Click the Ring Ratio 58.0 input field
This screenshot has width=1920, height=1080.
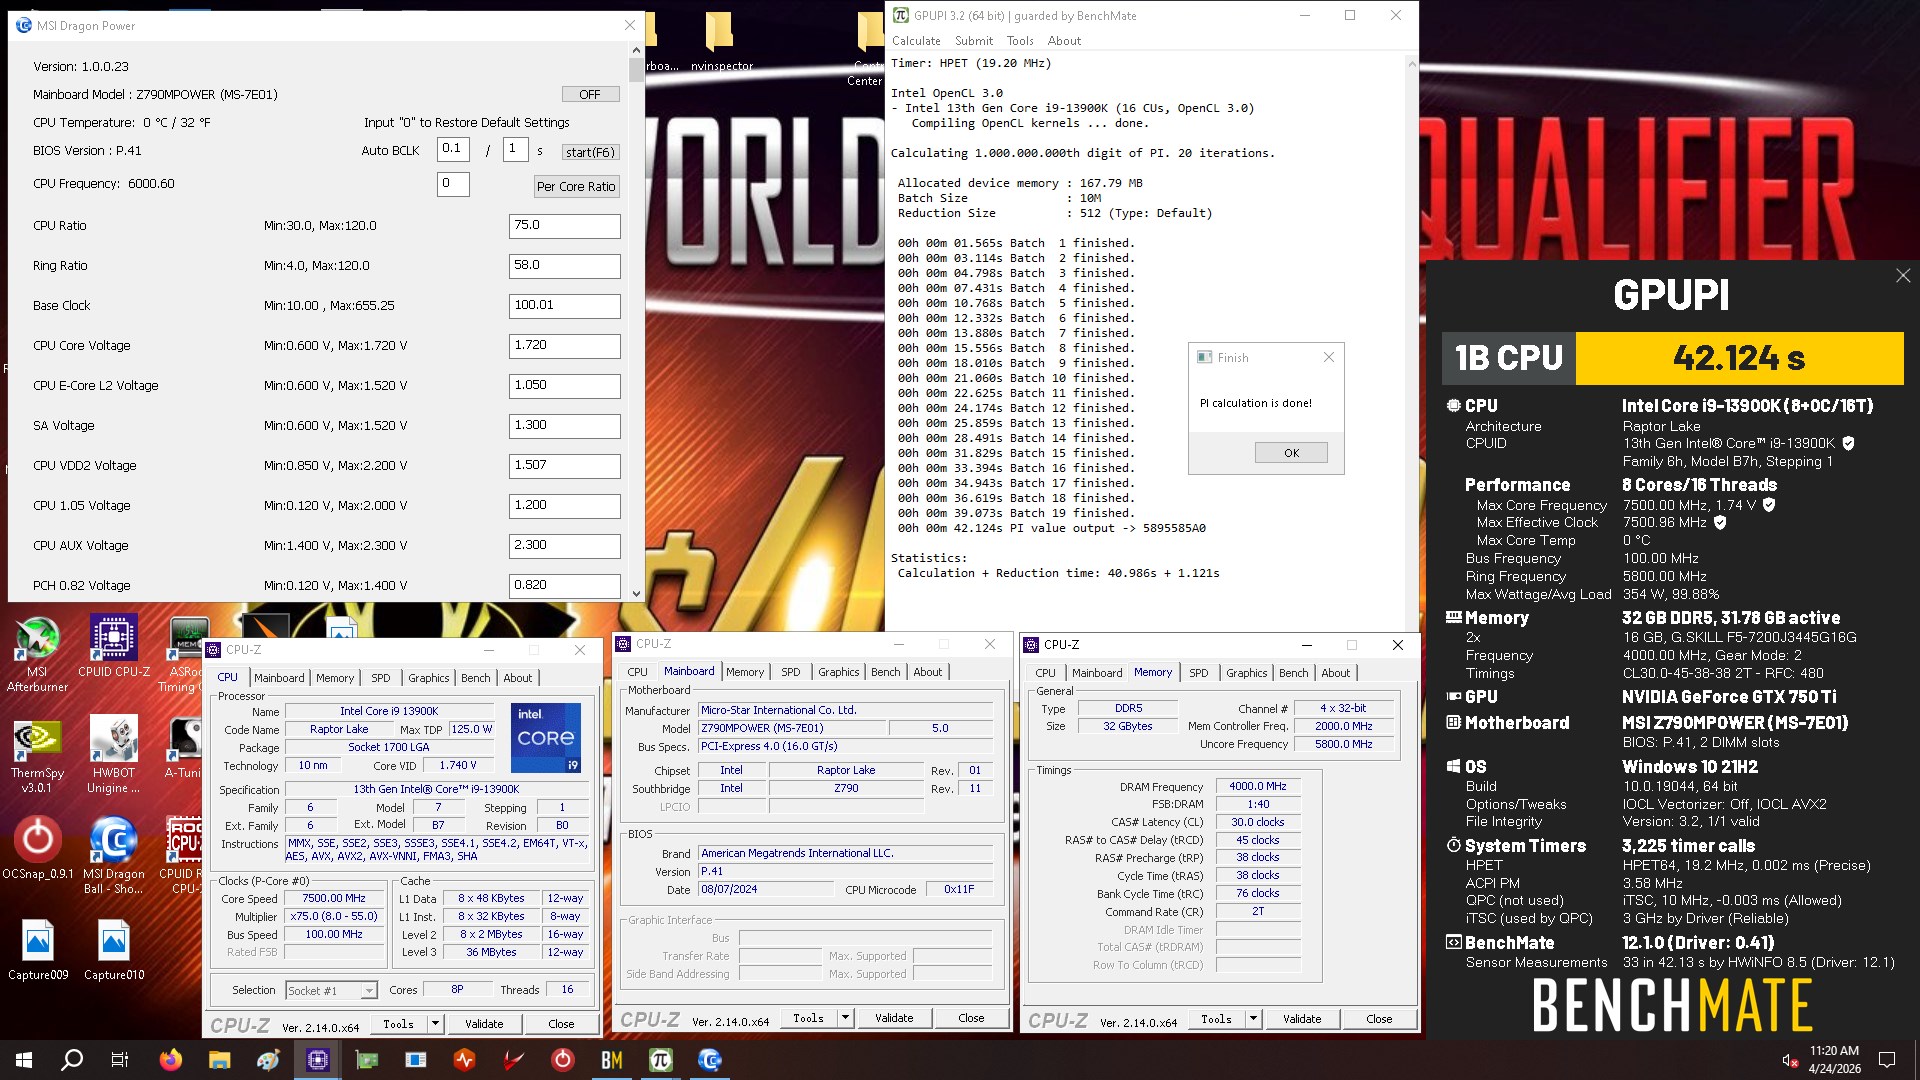[x=564, y=266]
